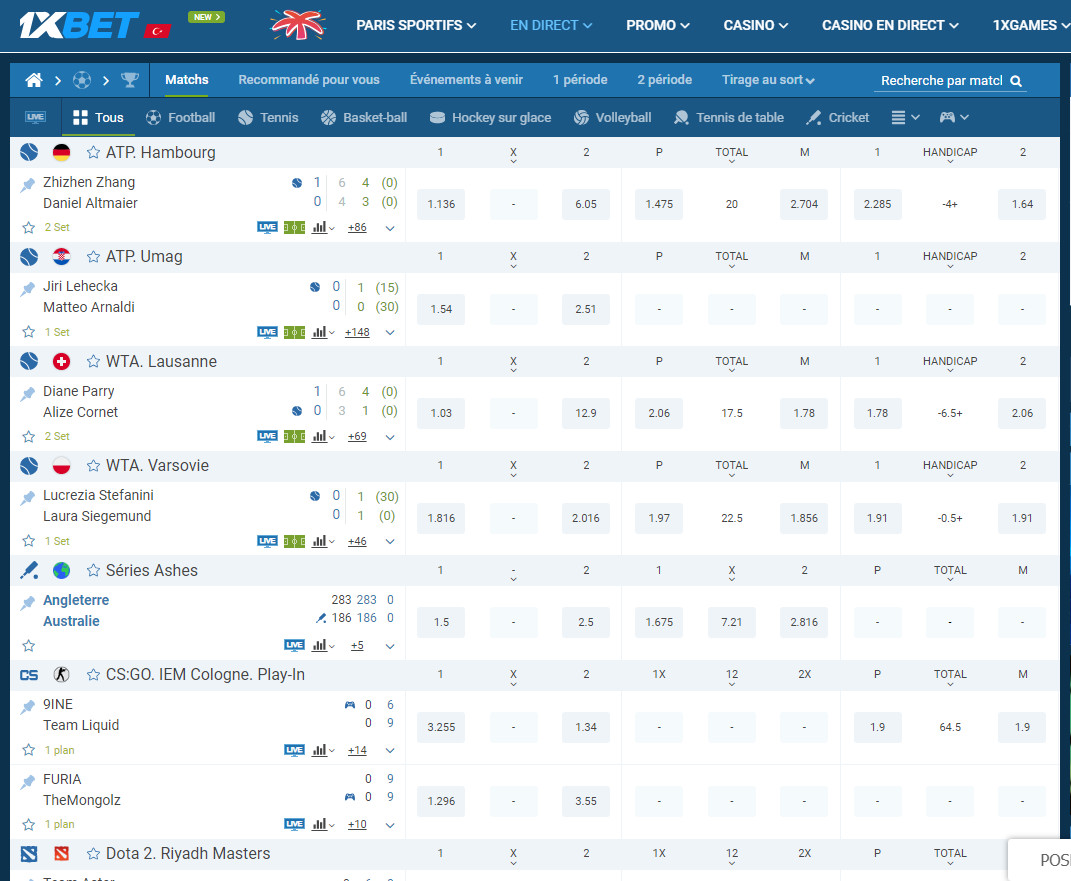
Task: Favorite the Angleterre vs Australie match
Action: point(29,645)
